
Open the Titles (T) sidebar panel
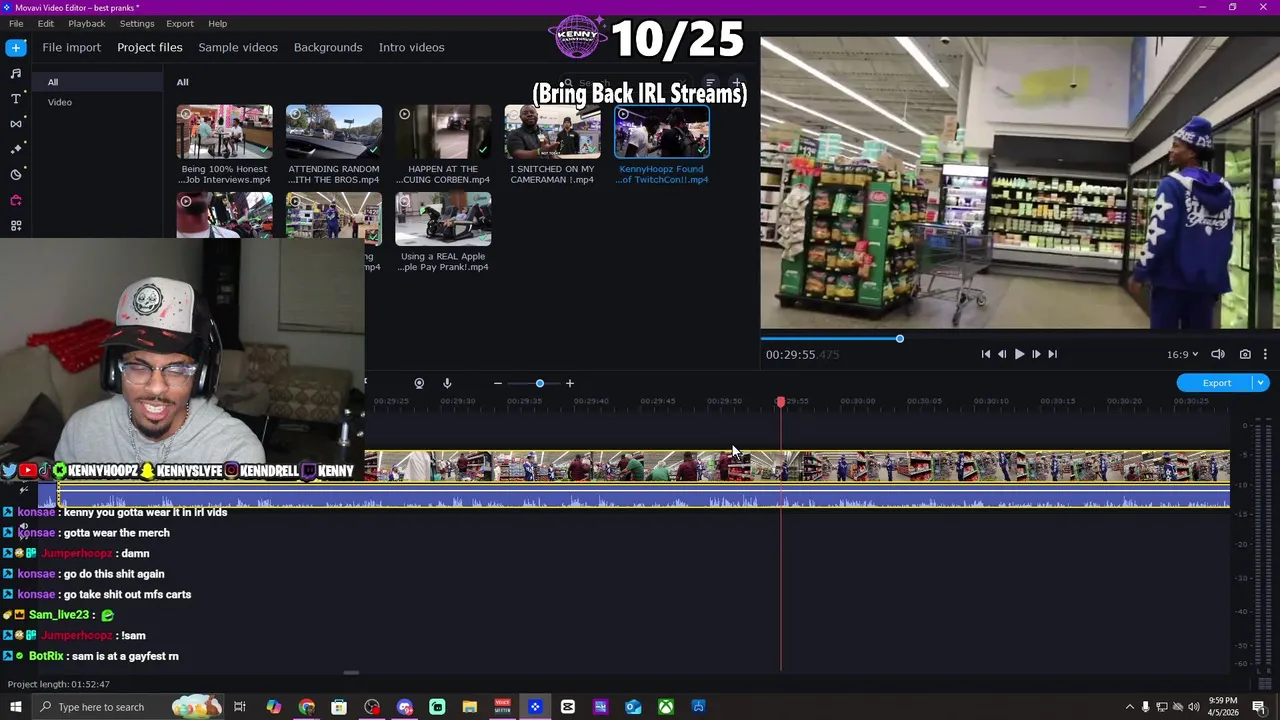16,98
